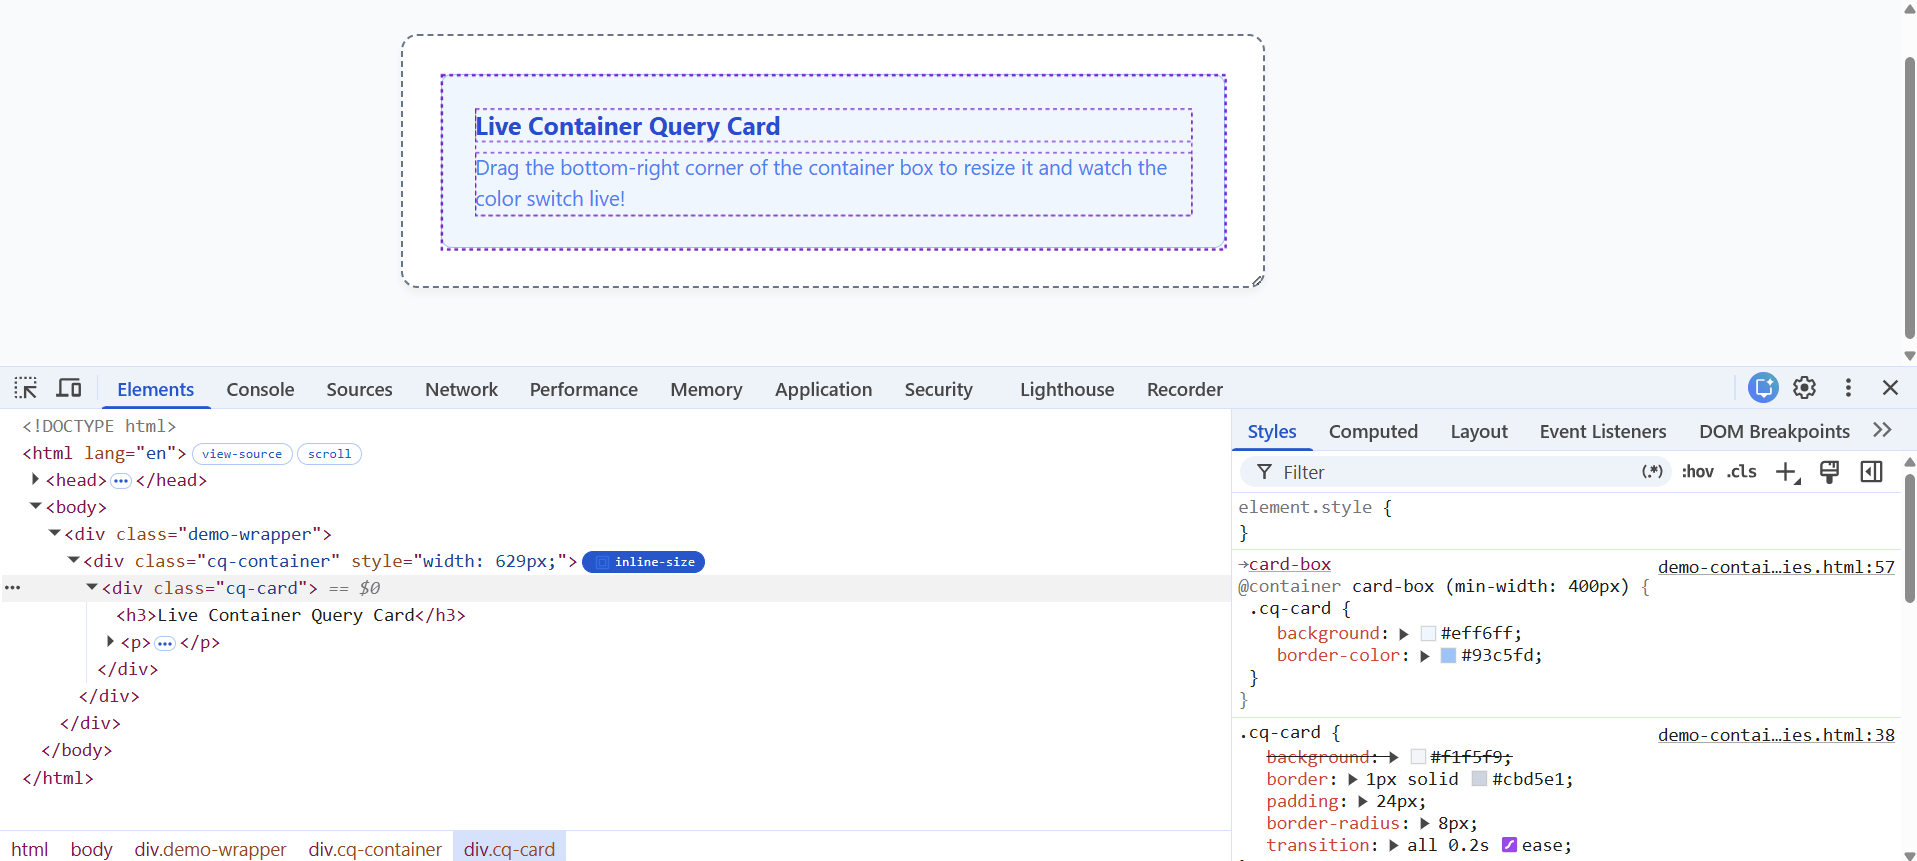This screenshot has width=1917, height=861.
Task: Select the Elements tab
Action: pos(155,389)
